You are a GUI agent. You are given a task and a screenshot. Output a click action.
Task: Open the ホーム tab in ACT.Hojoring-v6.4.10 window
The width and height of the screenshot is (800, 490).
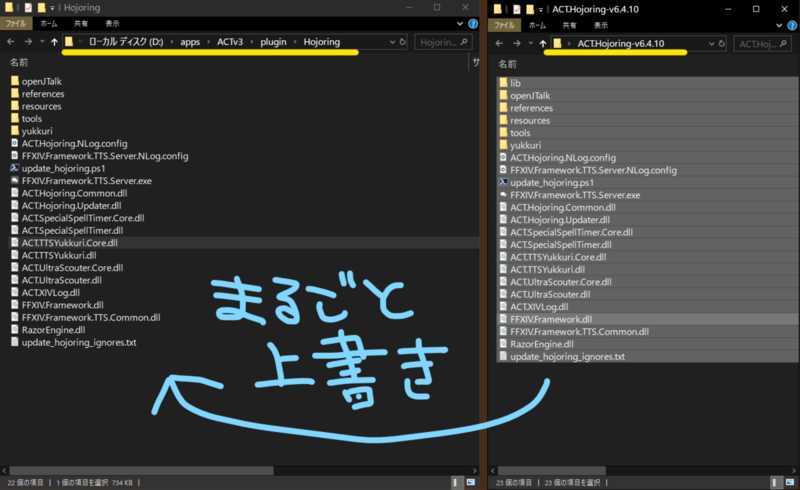537,25
